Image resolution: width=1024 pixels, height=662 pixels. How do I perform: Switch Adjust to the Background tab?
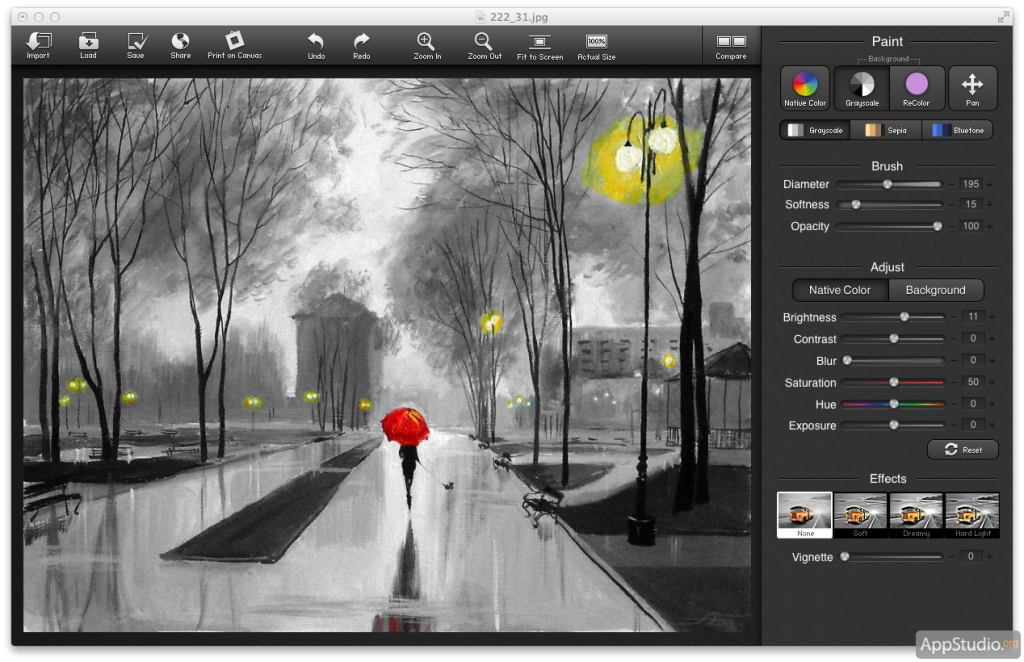click(935, 290)
